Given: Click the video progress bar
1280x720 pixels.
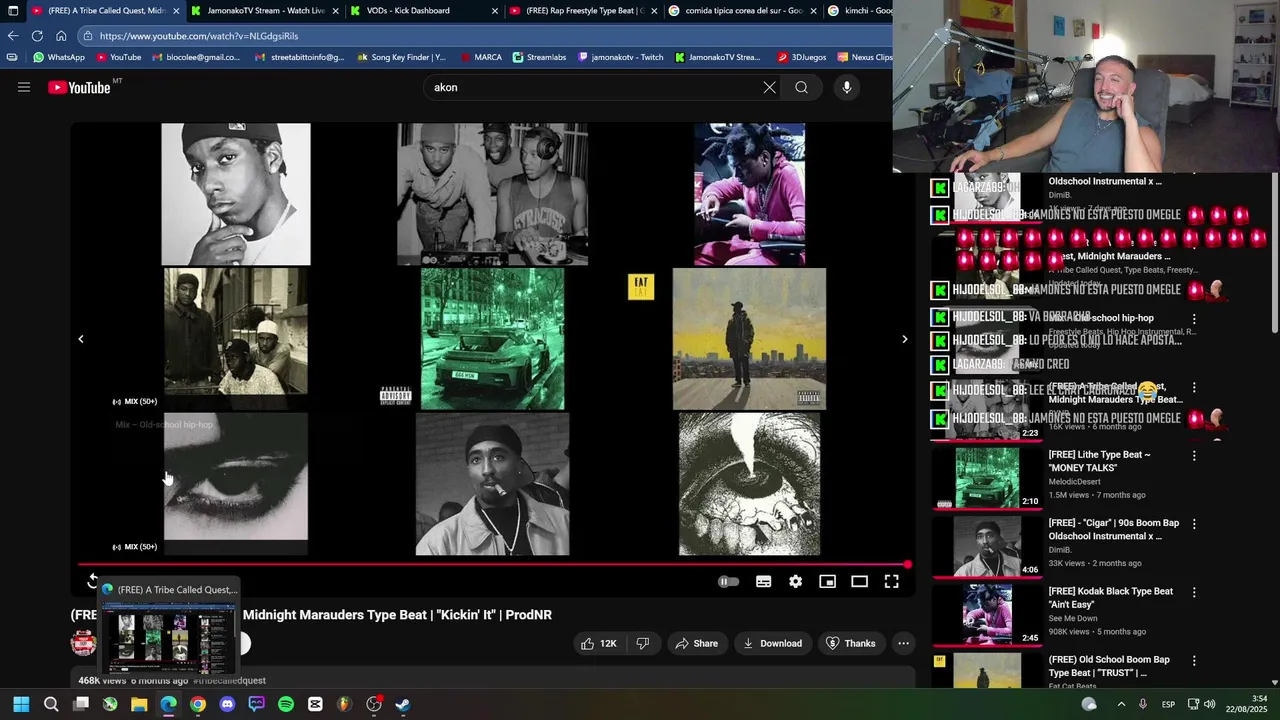Looking at the screenshot, I should 494,565.
